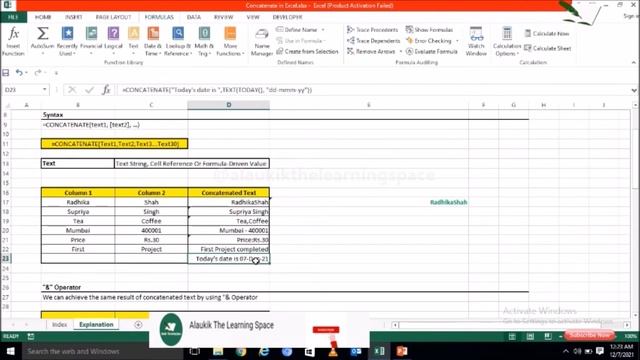Screen dimensions: 640x360
Task: Click Normal view icon in status bar
Action: [x=512, y=336]
